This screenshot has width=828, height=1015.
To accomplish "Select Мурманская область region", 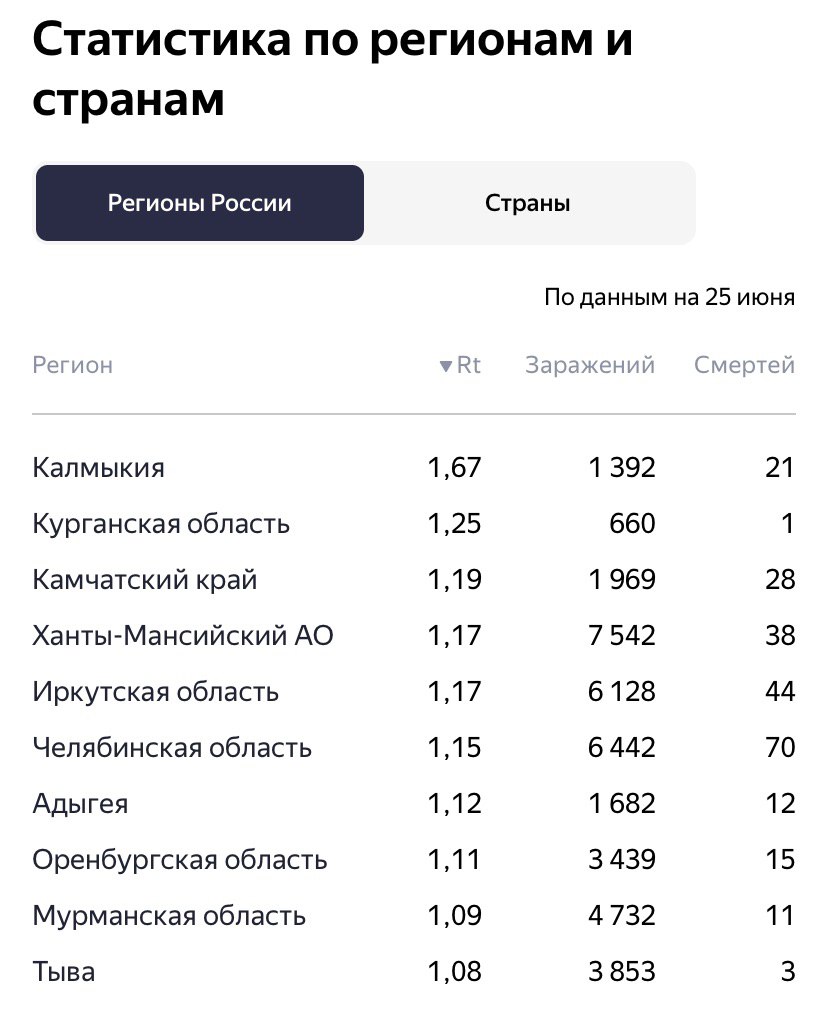I will [x=169, y=916].
